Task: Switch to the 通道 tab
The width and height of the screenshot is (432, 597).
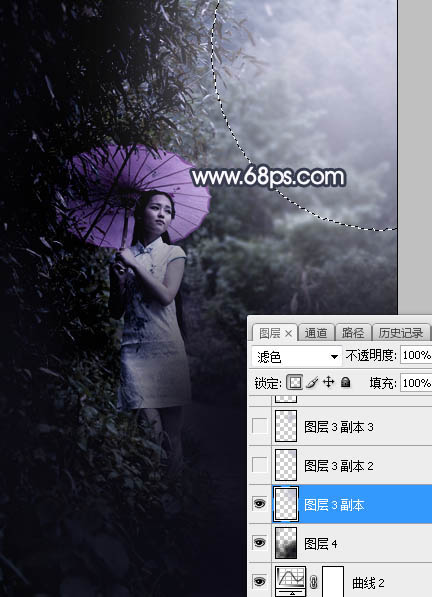Action: (x=316, y=333)
